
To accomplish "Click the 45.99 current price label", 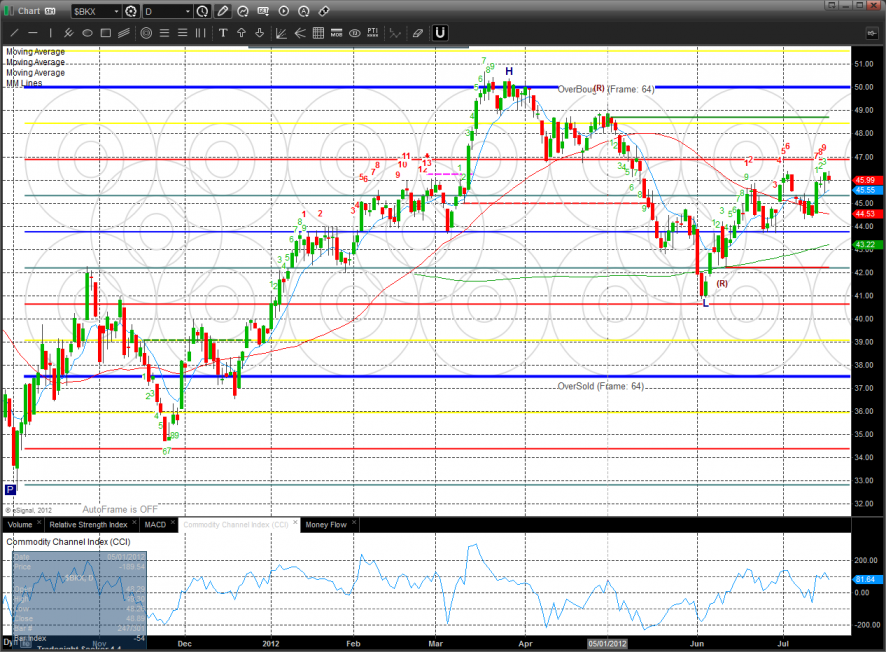I will 865,180.
